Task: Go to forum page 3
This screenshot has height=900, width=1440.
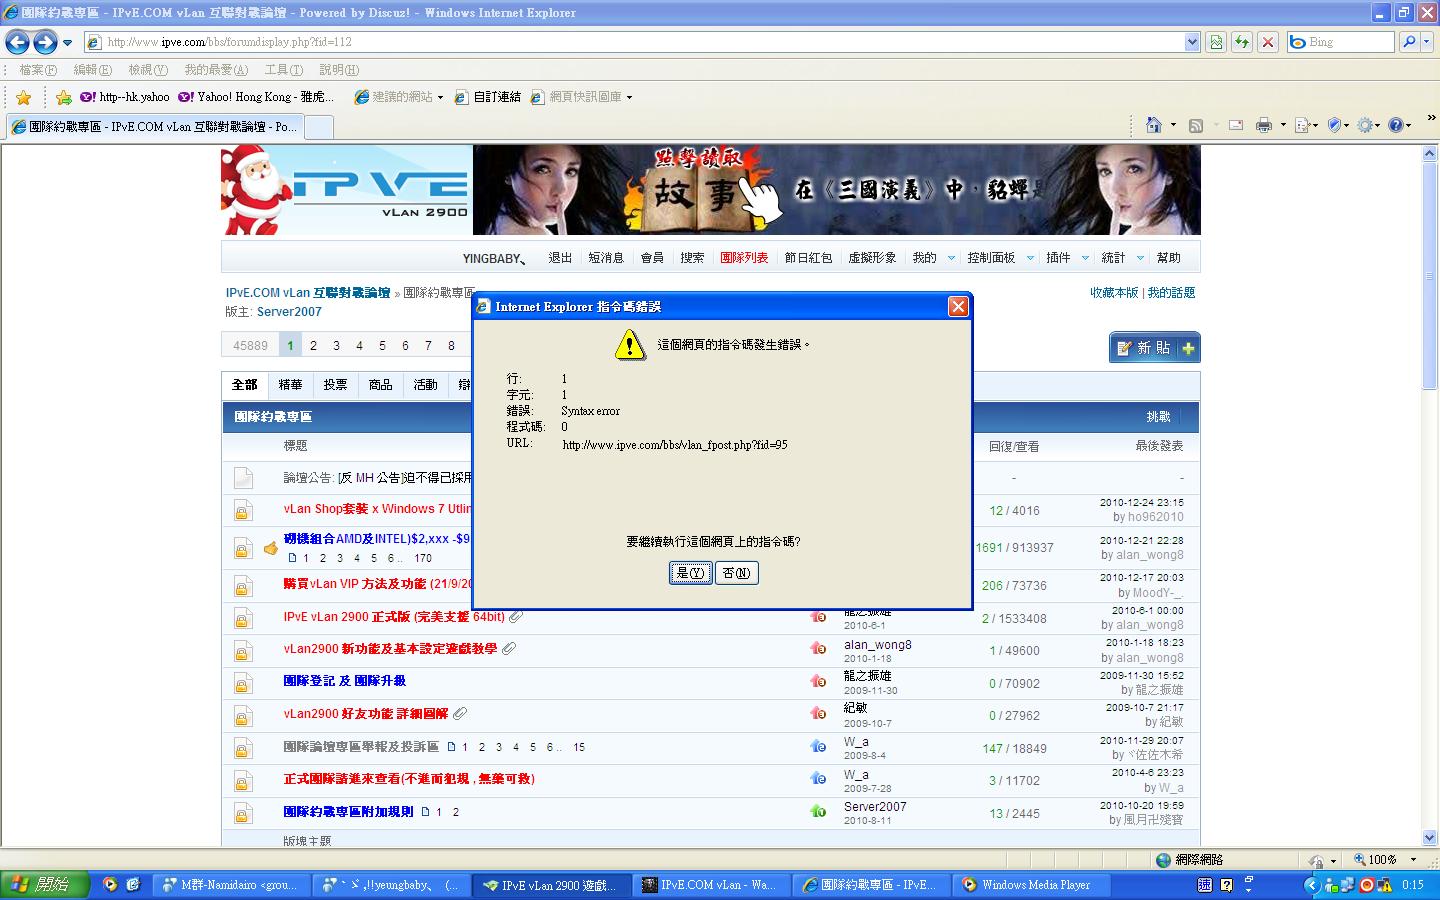Action: click(336, 346)
